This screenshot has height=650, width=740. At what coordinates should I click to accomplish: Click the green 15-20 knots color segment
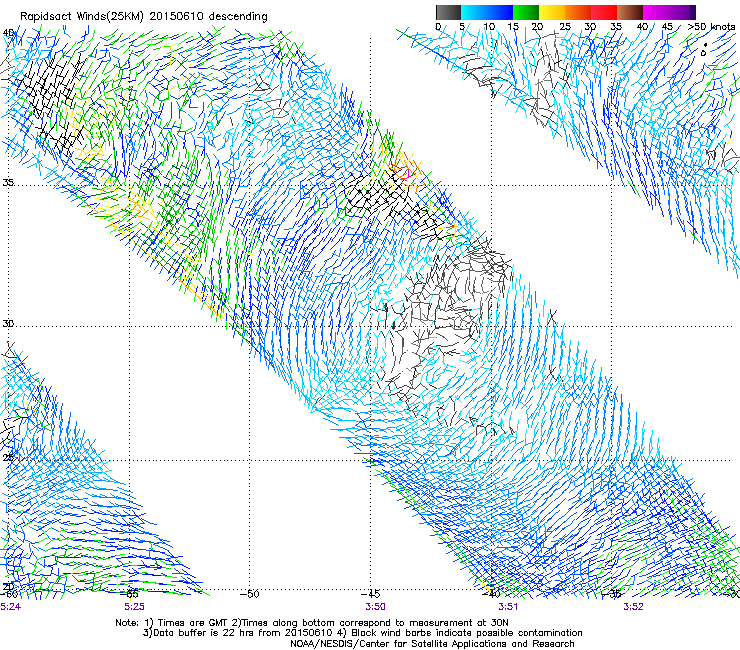click(x=526, y=12)
